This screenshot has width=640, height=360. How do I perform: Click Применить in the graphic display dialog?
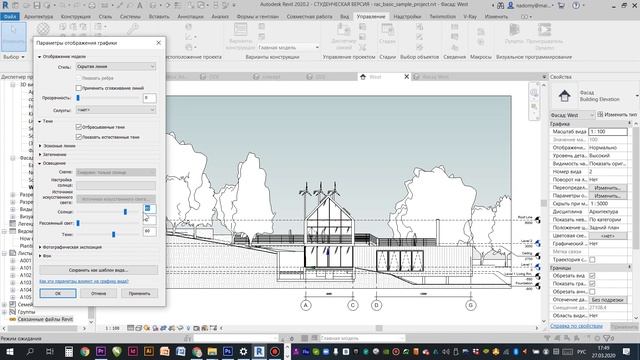(x=139, y=293)
